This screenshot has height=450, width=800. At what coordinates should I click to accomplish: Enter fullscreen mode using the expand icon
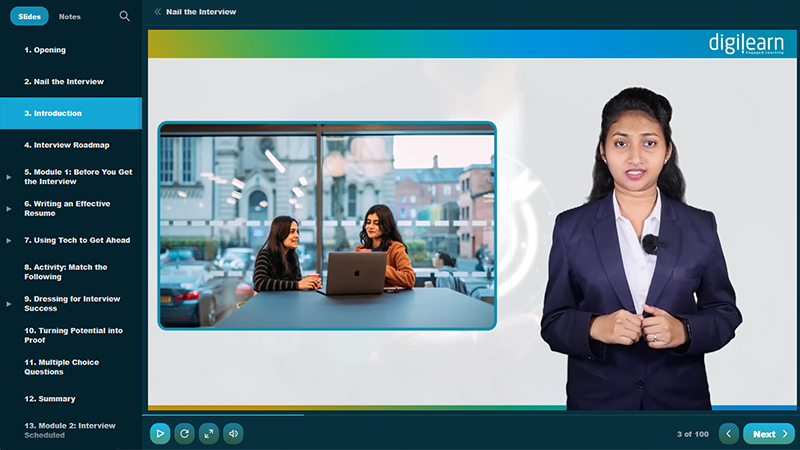[208, 433]
